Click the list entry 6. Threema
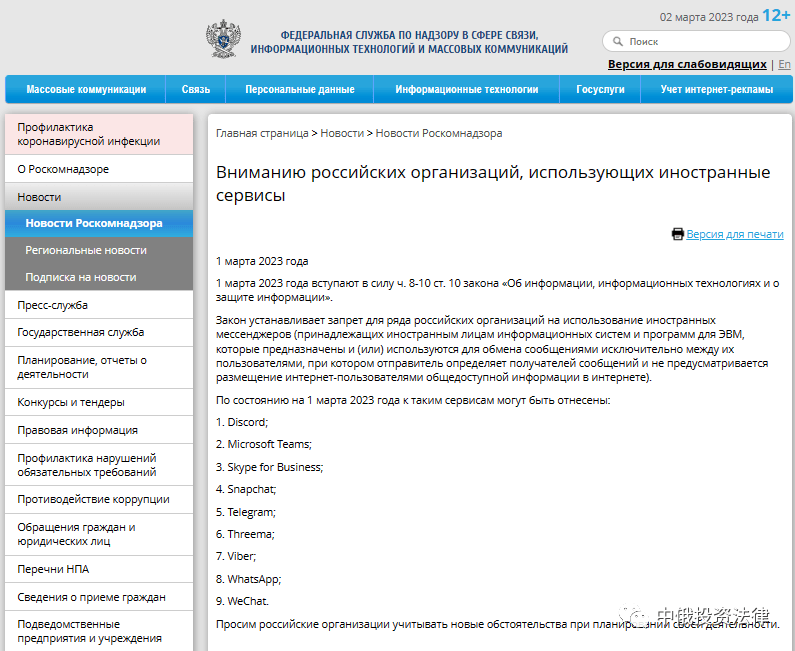Image resolution: width=795 pixels, height=651 pixels. [245, 534]
